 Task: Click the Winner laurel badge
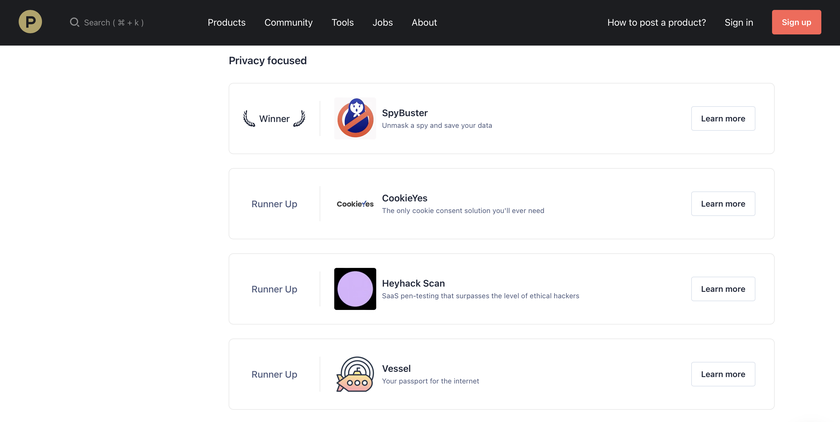(274, 118)
